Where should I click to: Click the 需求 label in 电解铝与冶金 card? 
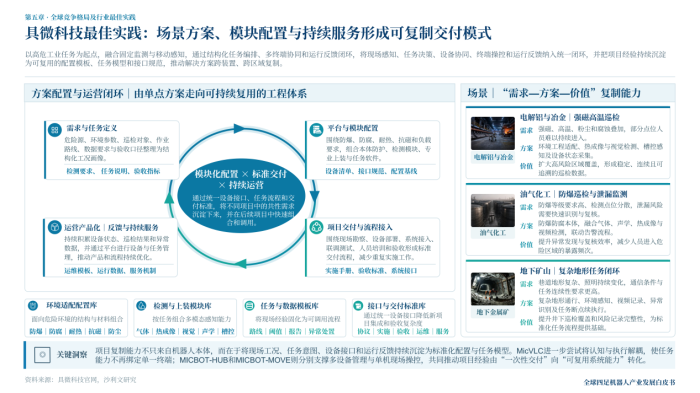526,130
